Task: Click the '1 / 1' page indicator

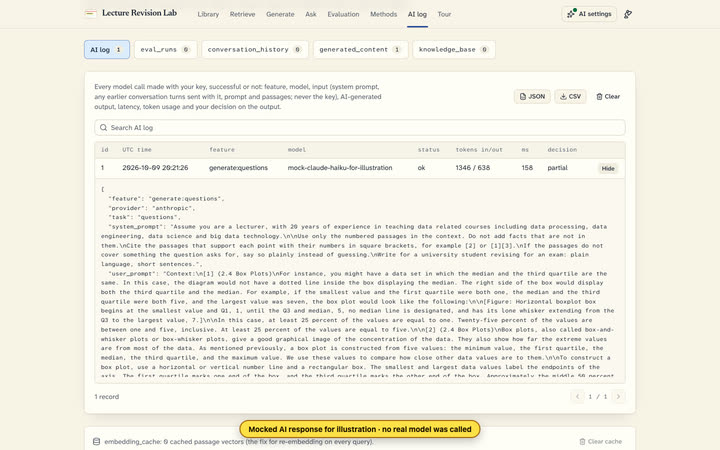Action: click(x=598, y=397)
